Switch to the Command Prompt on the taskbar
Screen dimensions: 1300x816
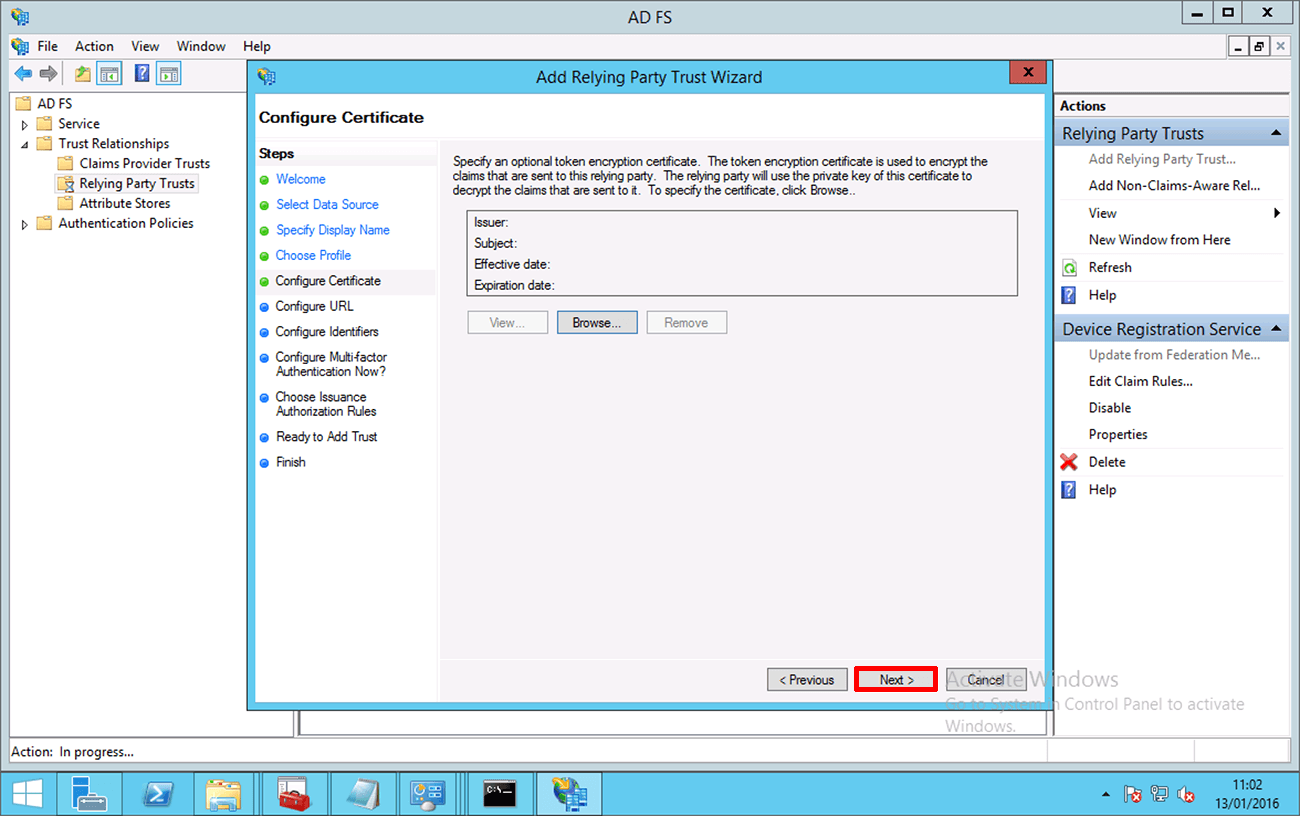pyautogui.click(x=499, y=794)
